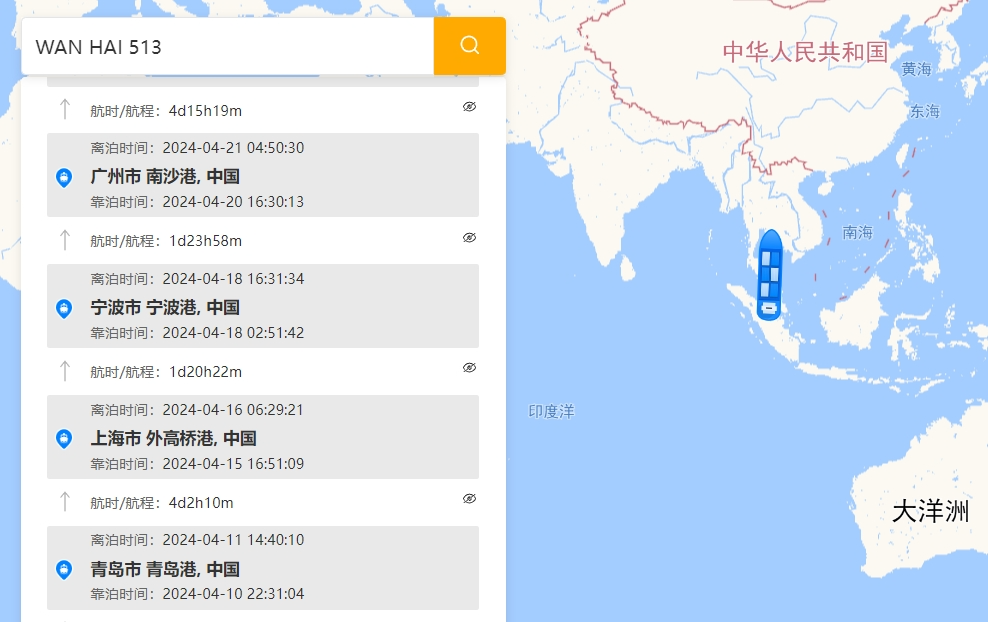Click port pin icon beside 宁波市 宁波港

coord(64,309)
